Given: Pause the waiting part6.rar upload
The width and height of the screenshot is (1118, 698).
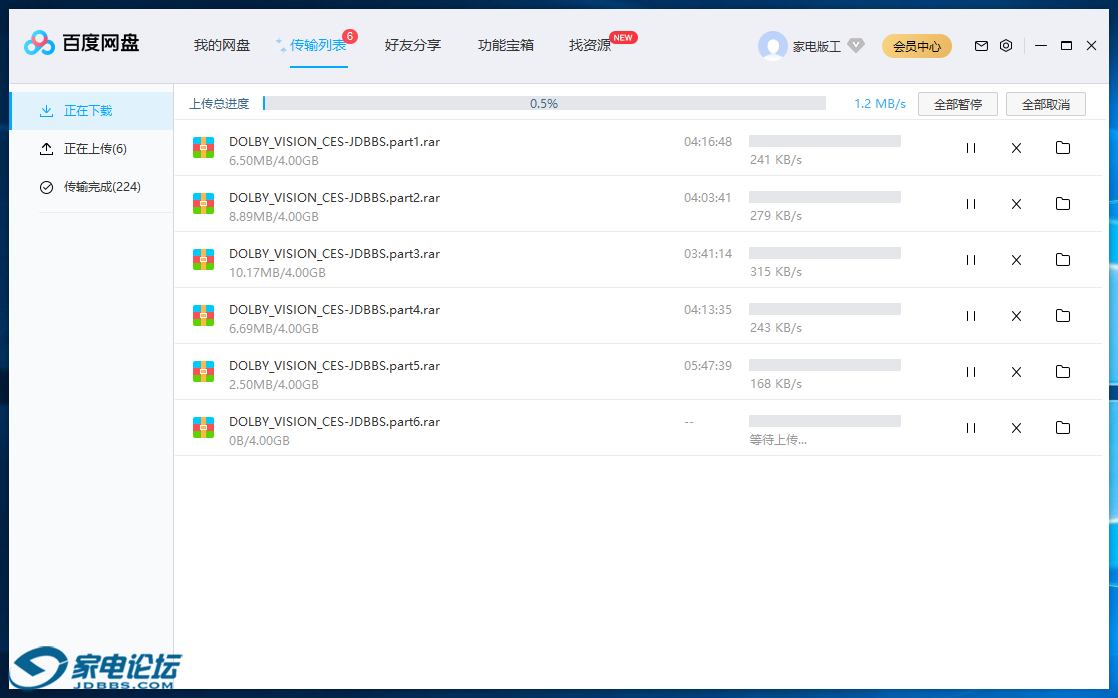Looking at the screenshot, I should (x=970, y=428).
